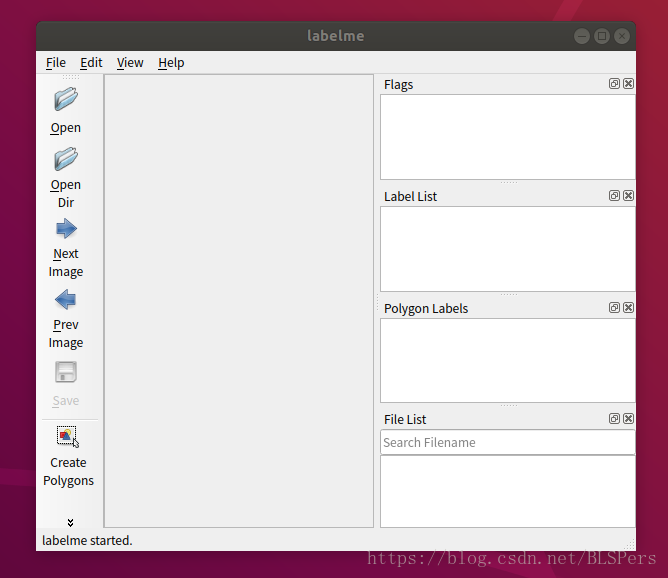
Task: Click the window resize grip corner
Action: (630, 545)
